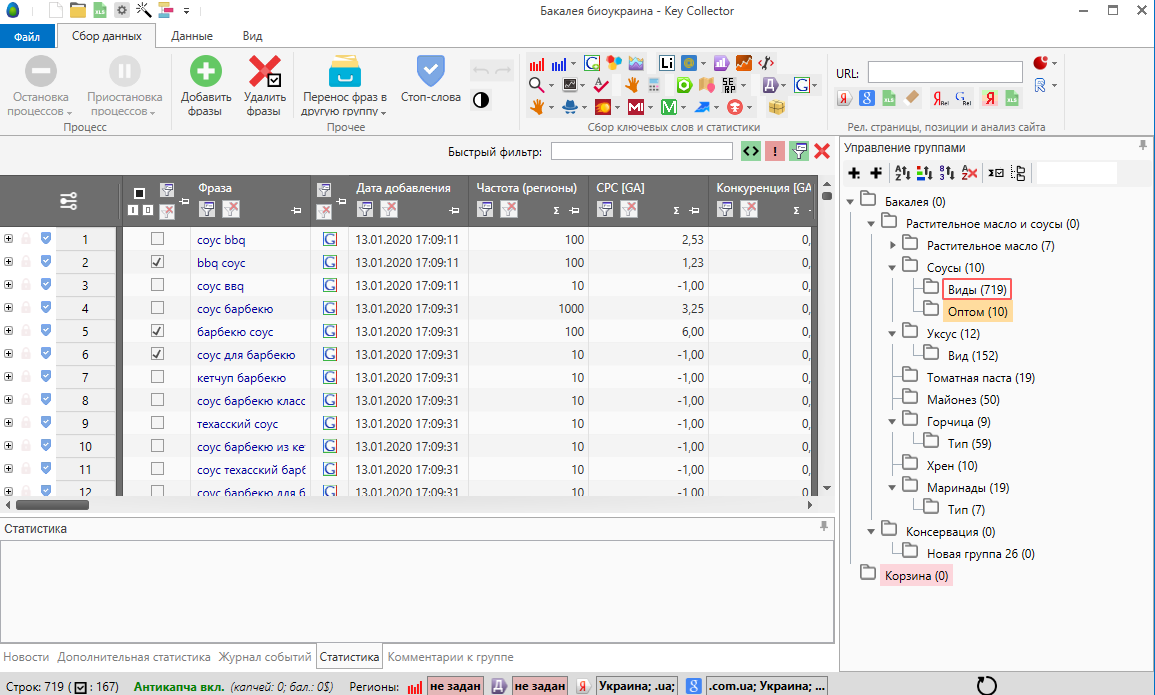Uncheck the checkbox for 'bbq соус' row
This screenshot has width=1155, height=695.
pos(157,261)
